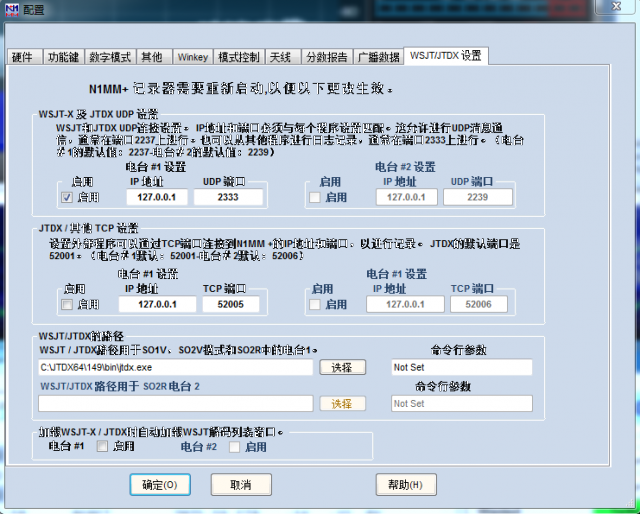Switch to the 功能键 tab
640x514 pixels.
[63, 57]
